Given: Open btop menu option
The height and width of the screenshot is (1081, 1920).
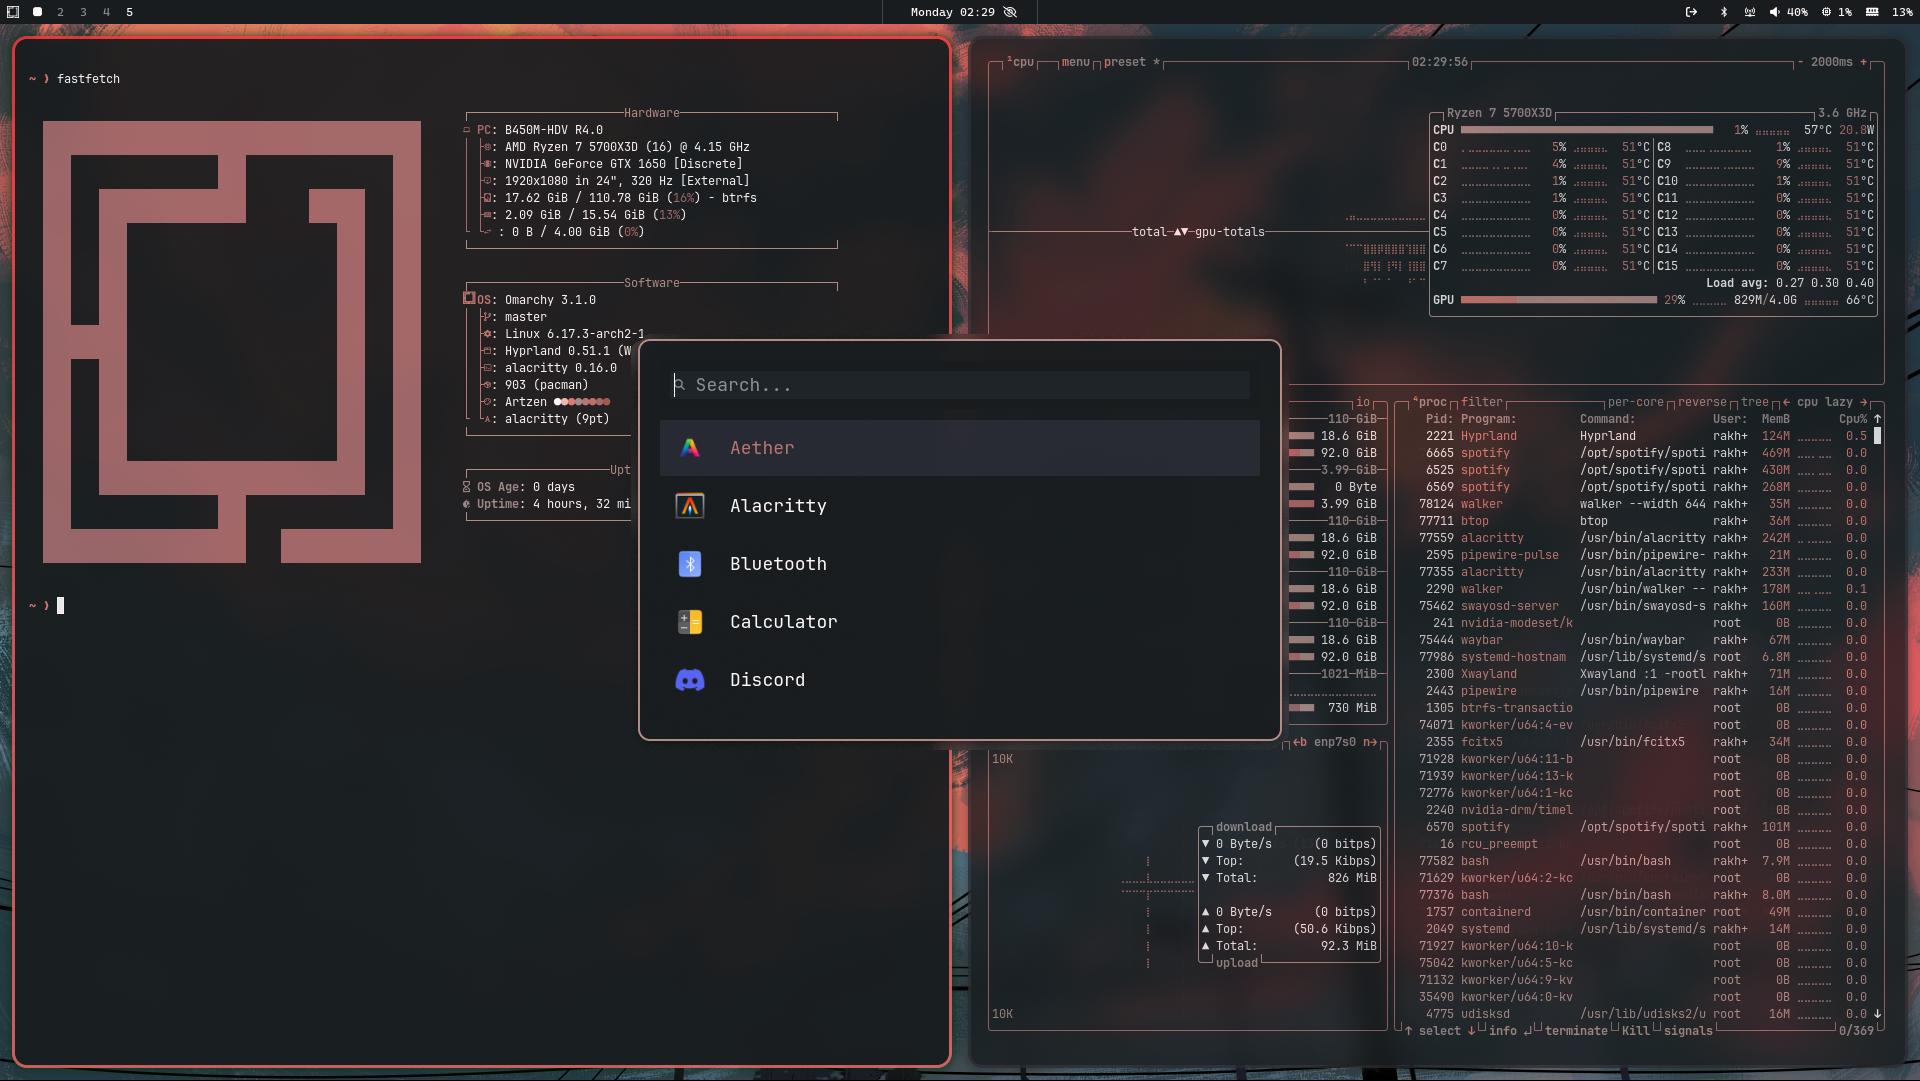Looking at the screenshot, I should pyautogui.click(x=1075, y=62).
